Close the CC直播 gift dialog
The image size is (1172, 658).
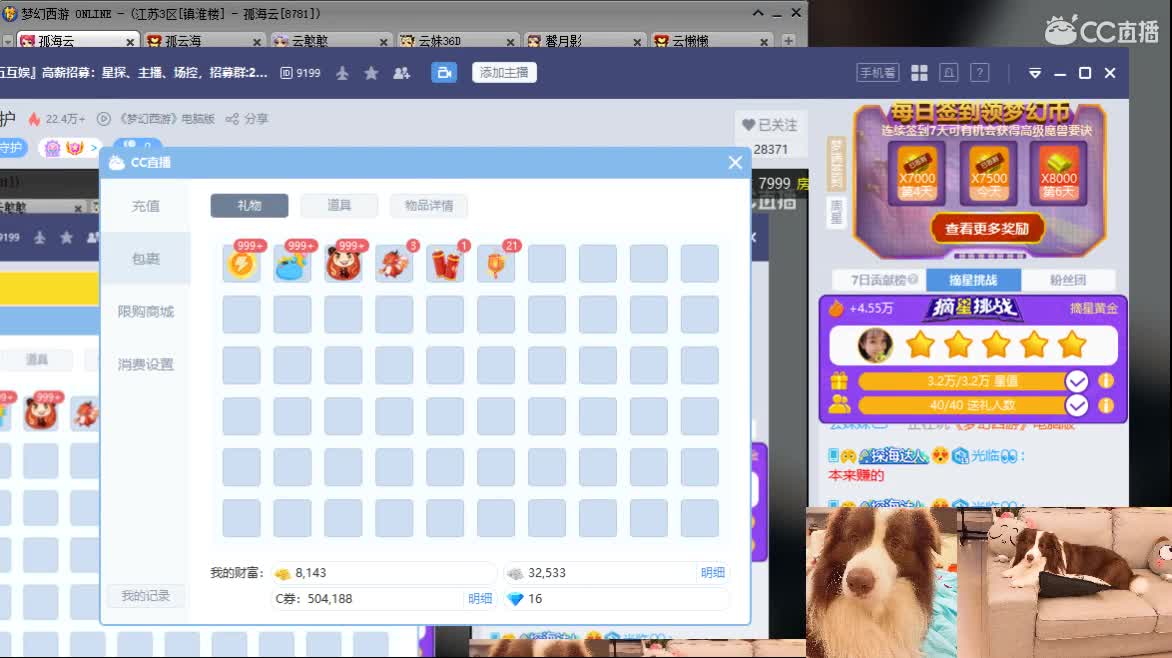point(735,162)
